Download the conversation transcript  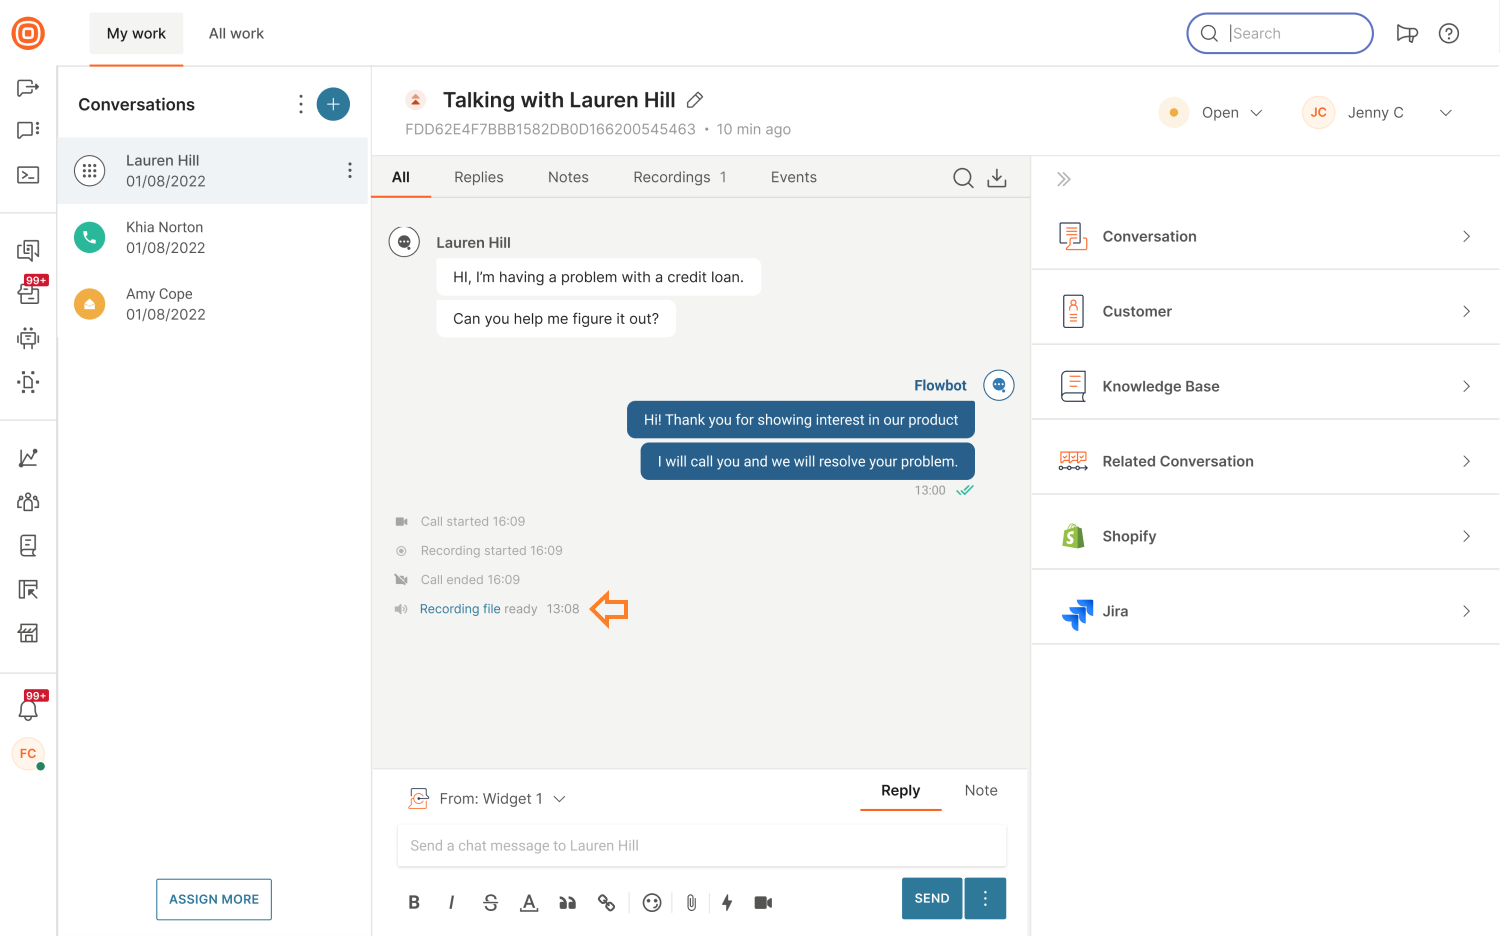(x=997, y=178)
